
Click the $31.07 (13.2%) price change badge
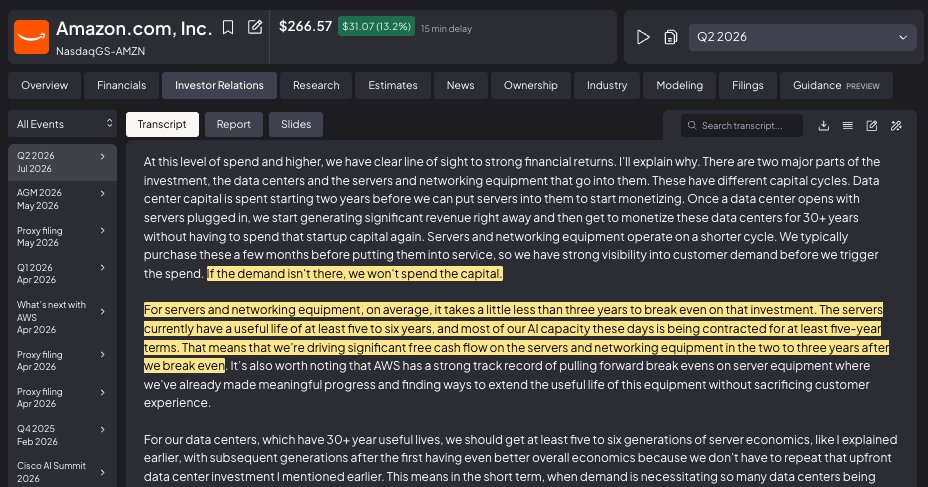[376, 27]
